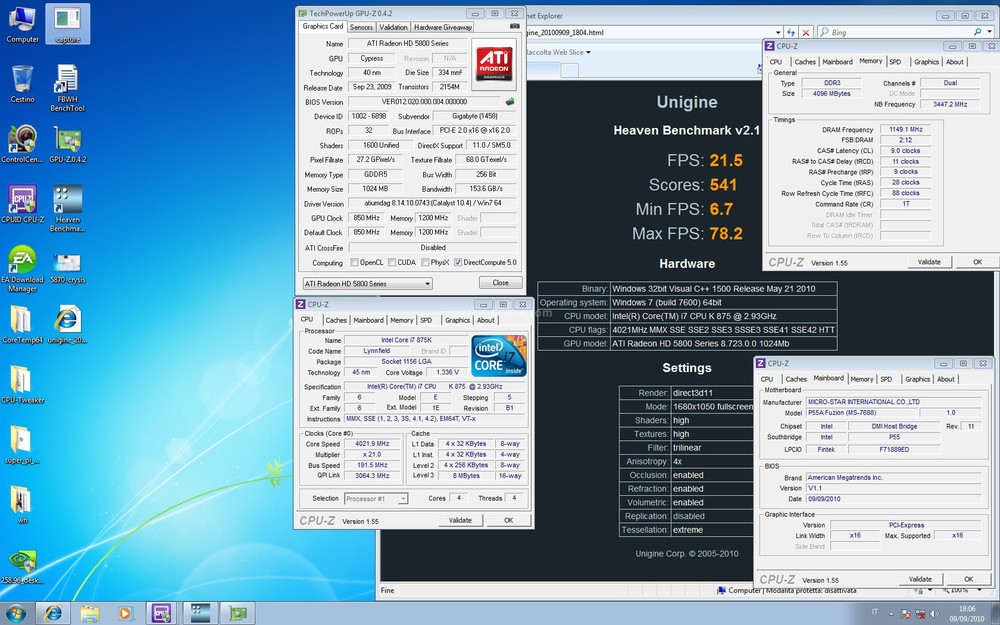Click the "Min FPS: 6.7" result text
Viewport: 1000px width, 625px height.
pyautogui.click(x=684, y=209)
